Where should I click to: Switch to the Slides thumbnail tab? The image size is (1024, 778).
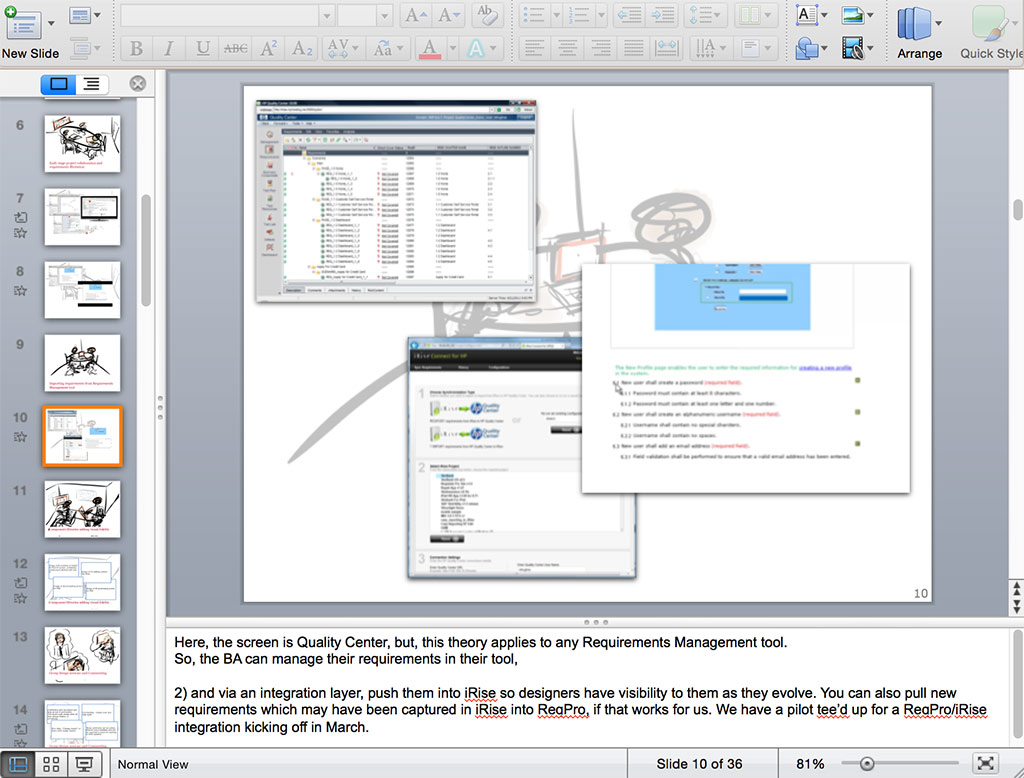click(58, 84)
